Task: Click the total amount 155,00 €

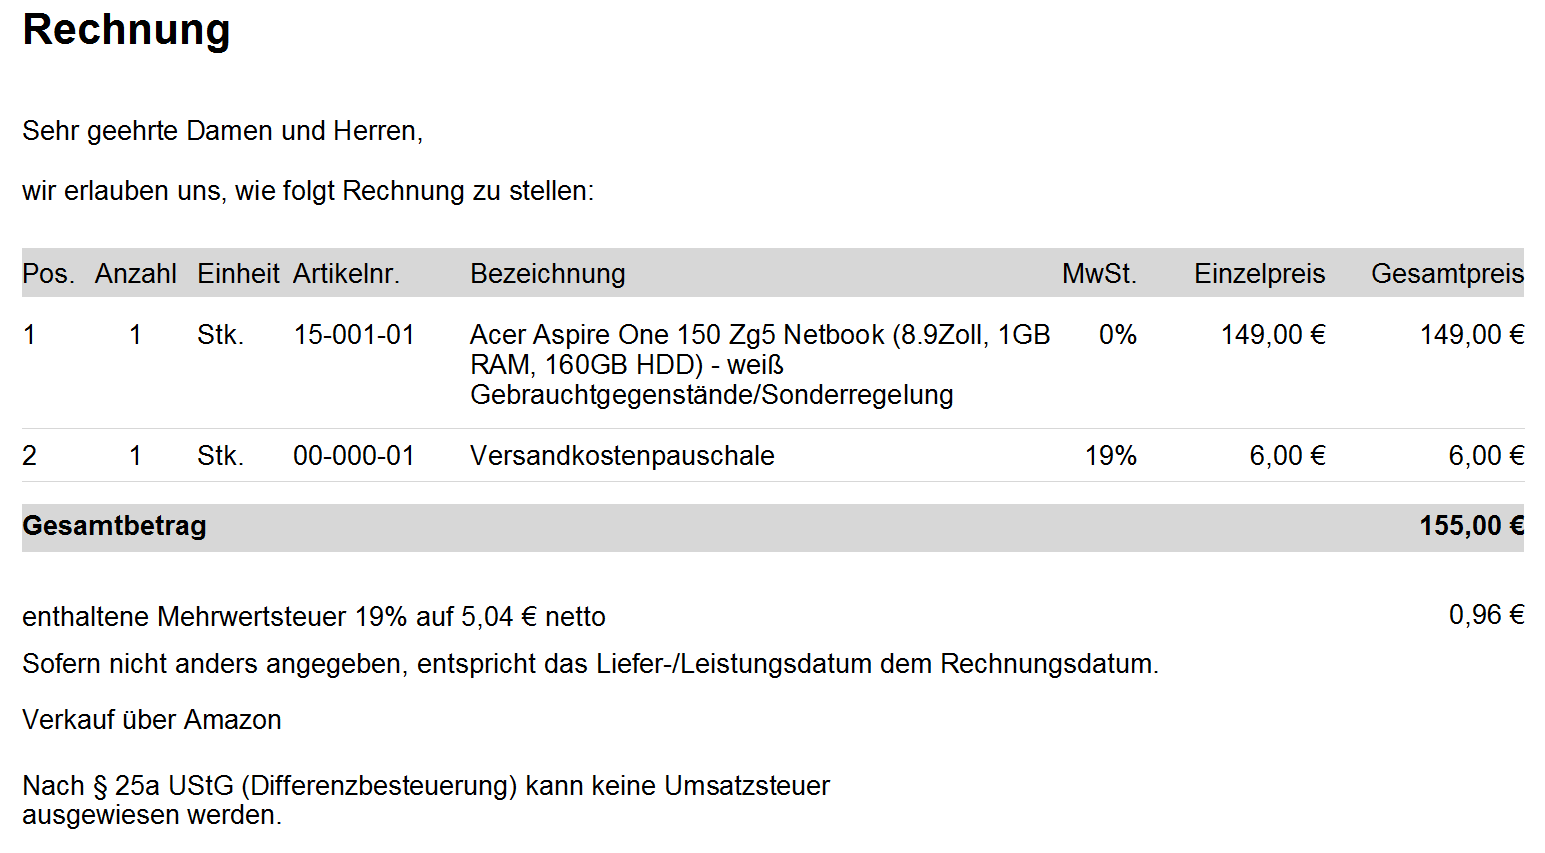Action: (x=1471, y=526)
